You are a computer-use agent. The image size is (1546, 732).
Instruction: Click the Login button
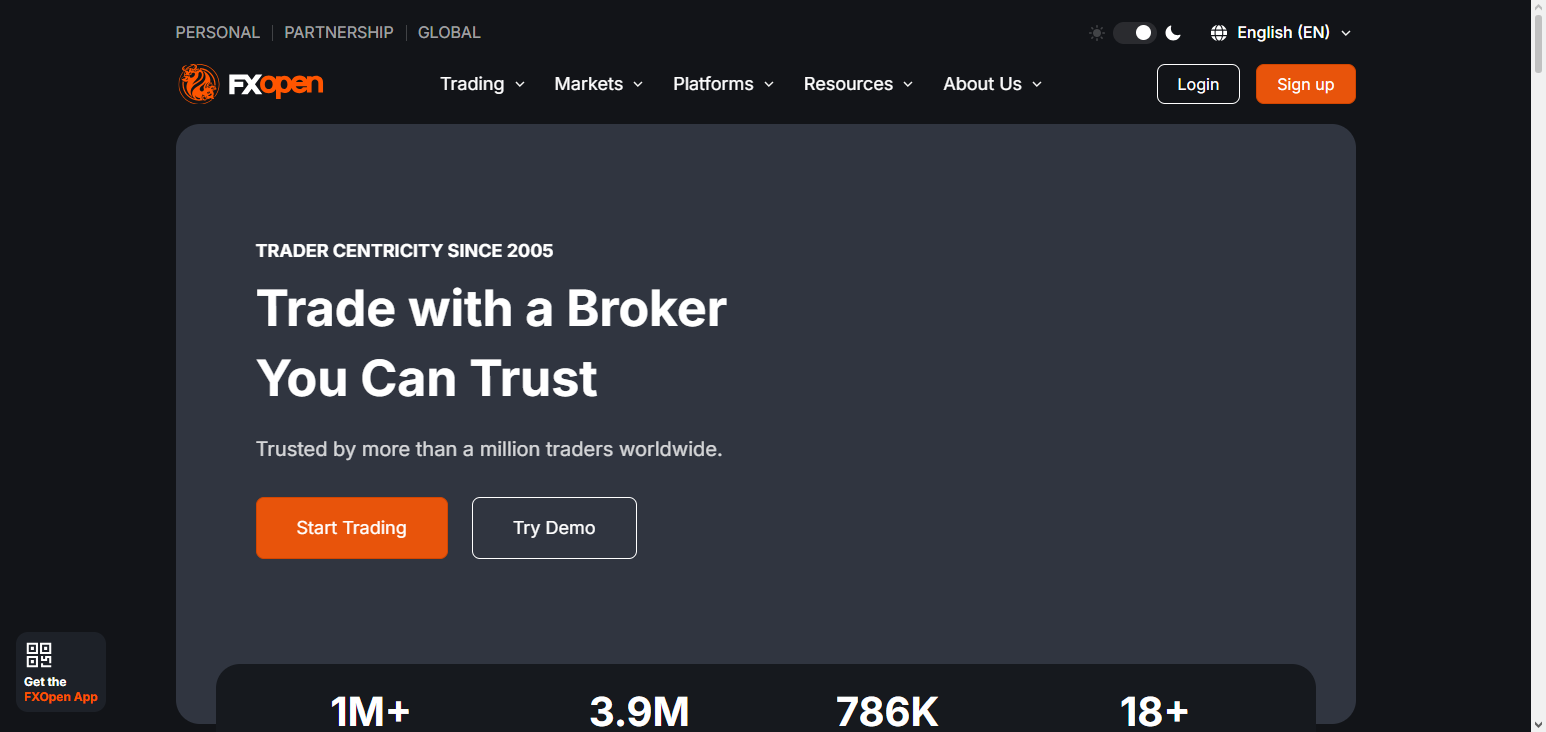(1198, 84)
